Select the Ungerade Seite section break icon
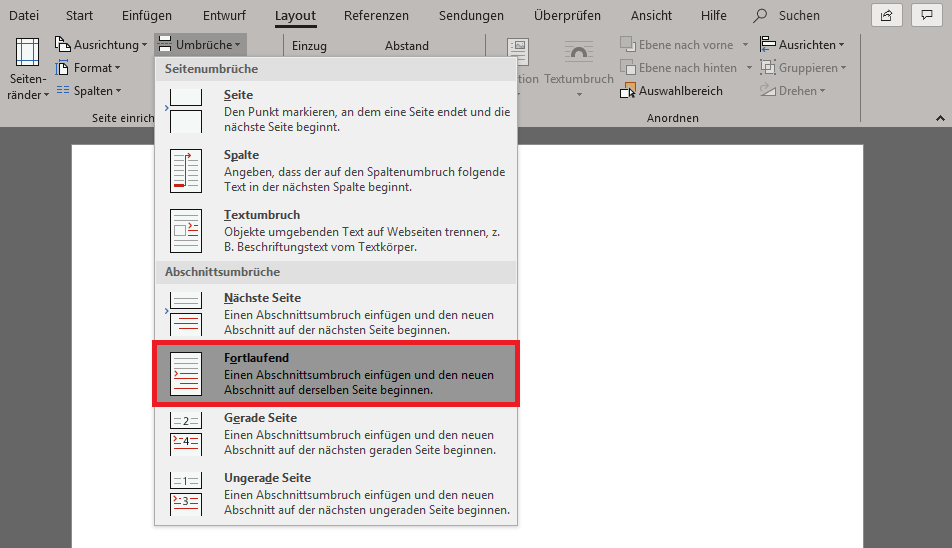The width and height of the screenshot is (952, 548). click(185, 493)
